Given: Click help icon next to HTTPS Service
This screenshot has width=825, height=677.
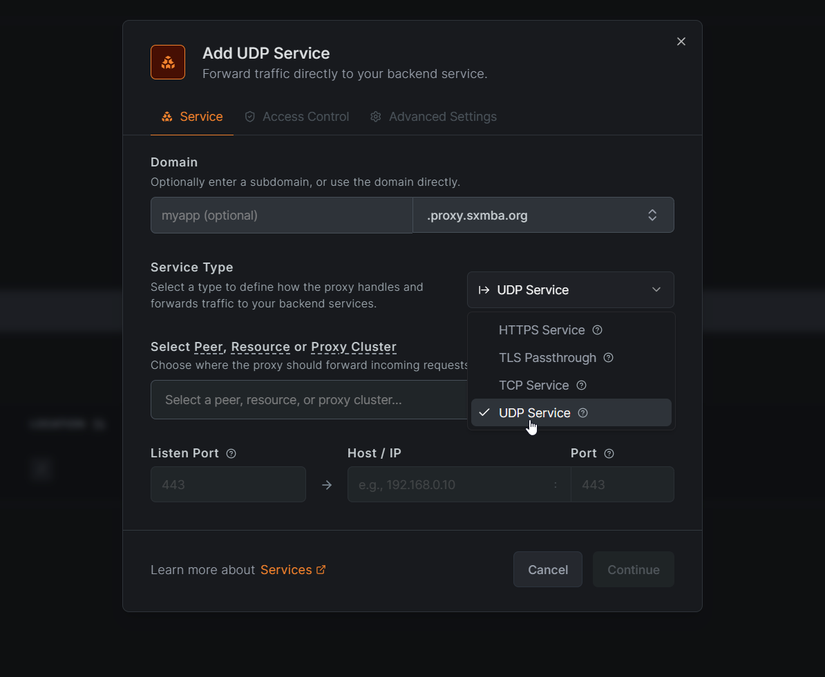Looking at the screenshot, I should tap(597, 330).
